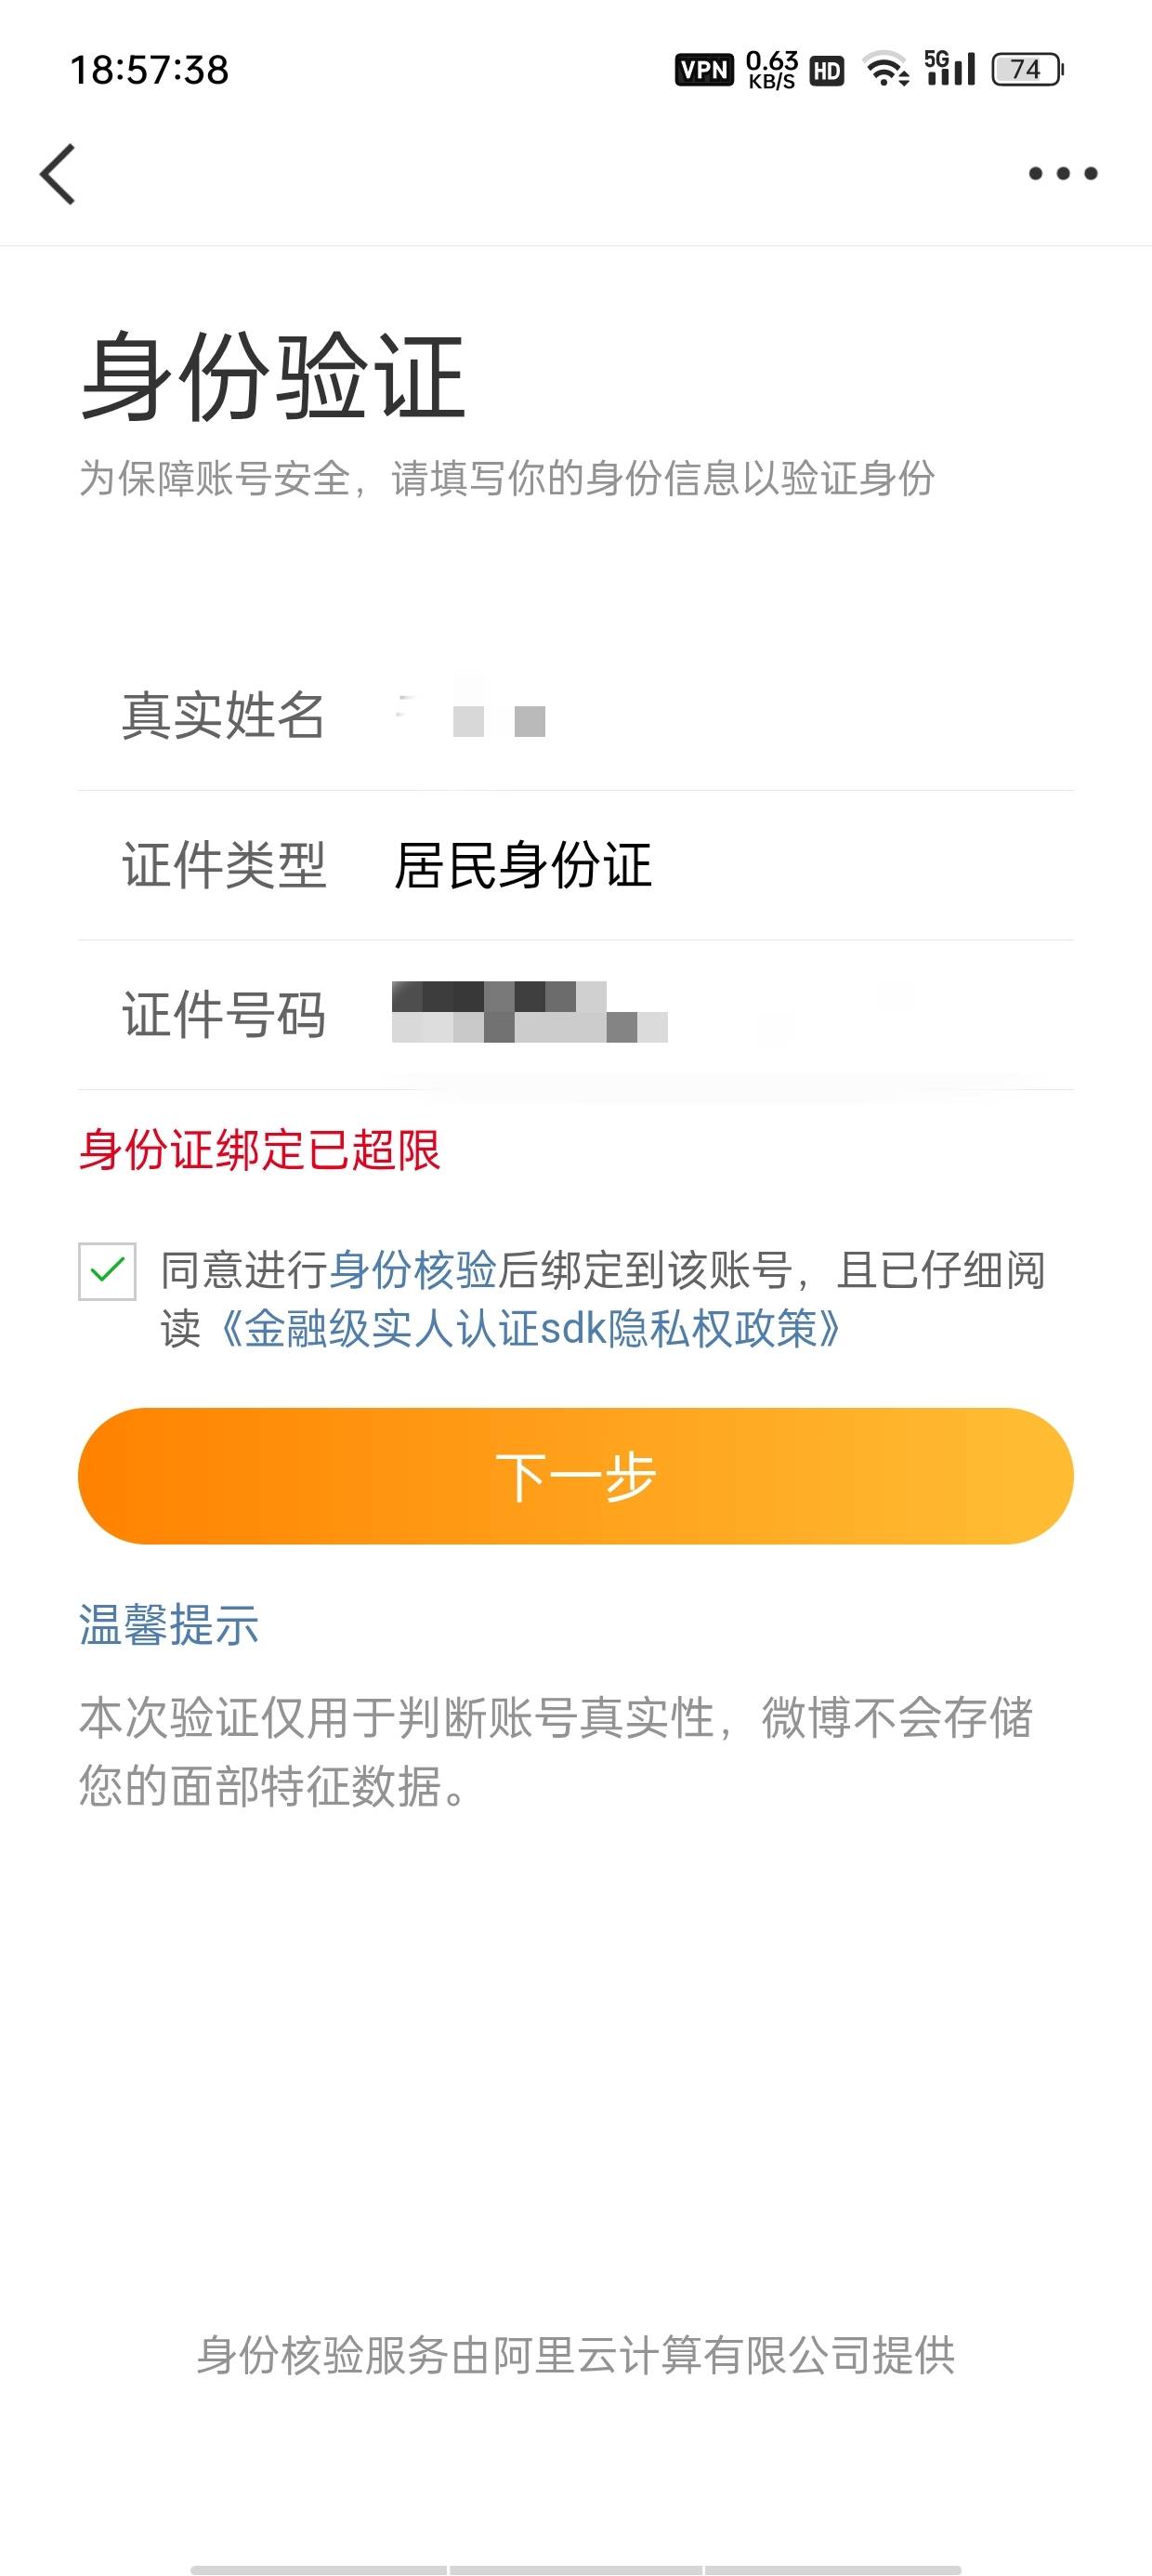This screenshot has height=2576, width=1152.
Task: Tap the network speed KB/S indicator
Action: (x=771, y=70)
